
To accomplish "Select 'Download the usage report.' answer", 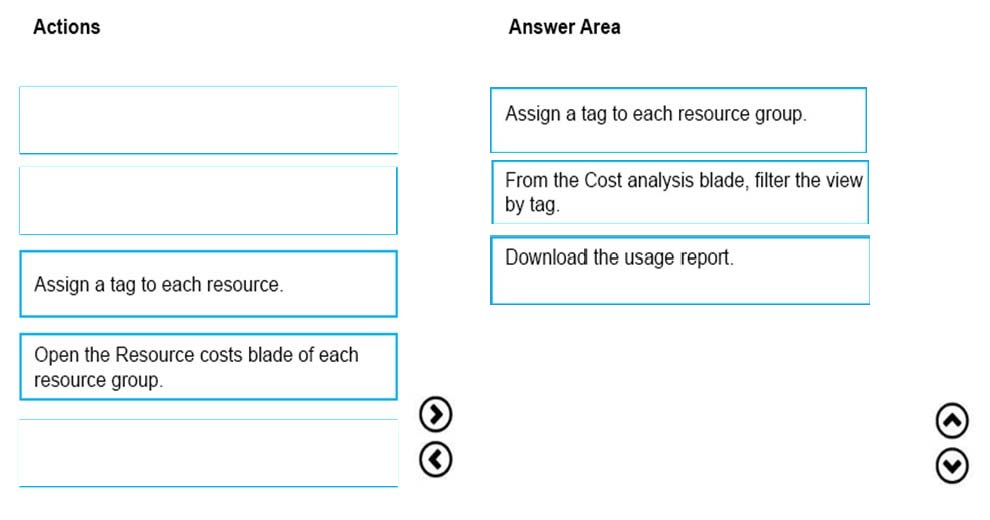I will (x=680, y=270).
